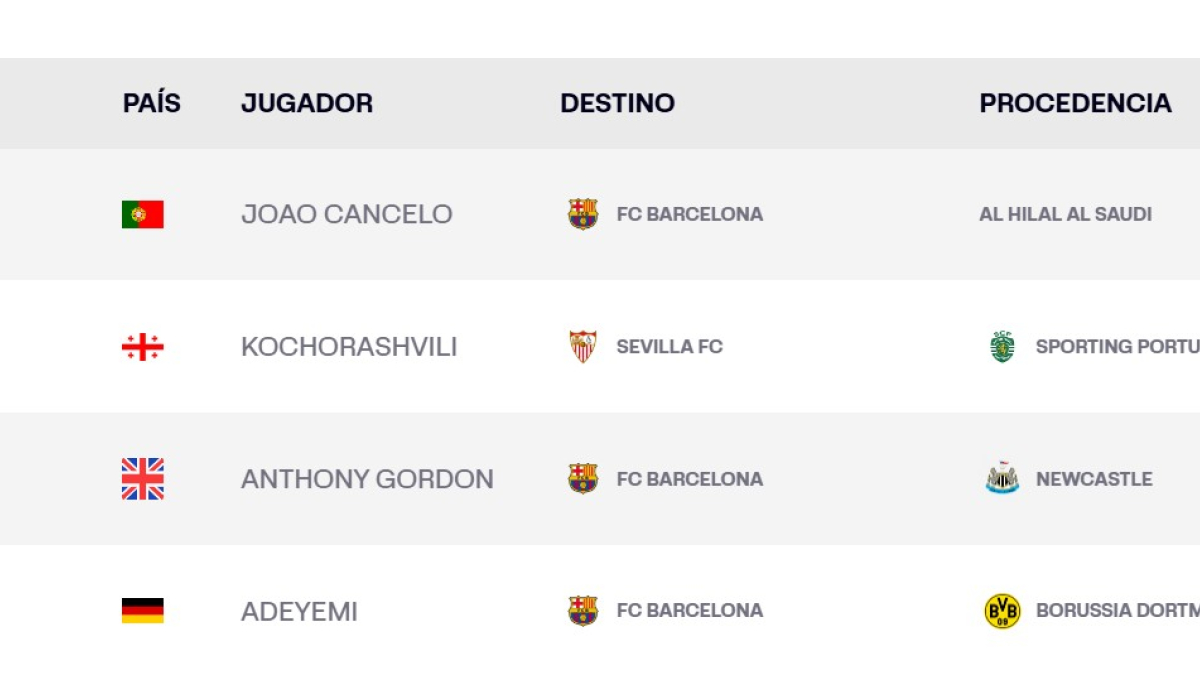Open the Joao Cancelo player name
This screenshot has height=675, width=1200.
pyautogui.click(x=347, y=214)
